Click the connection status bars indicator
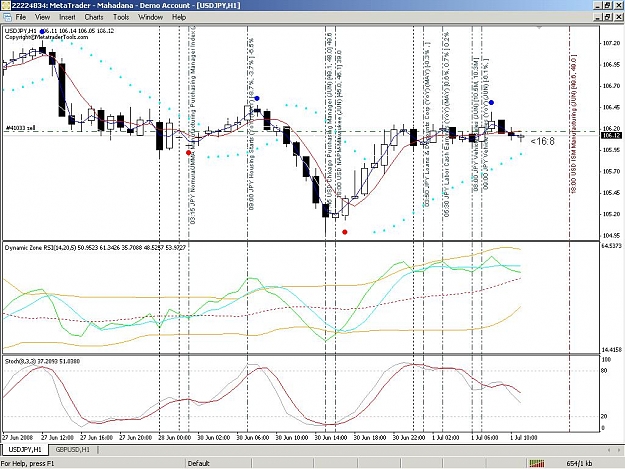The height and width of the screenshot is (469, 625). click(x=537, y=463)
